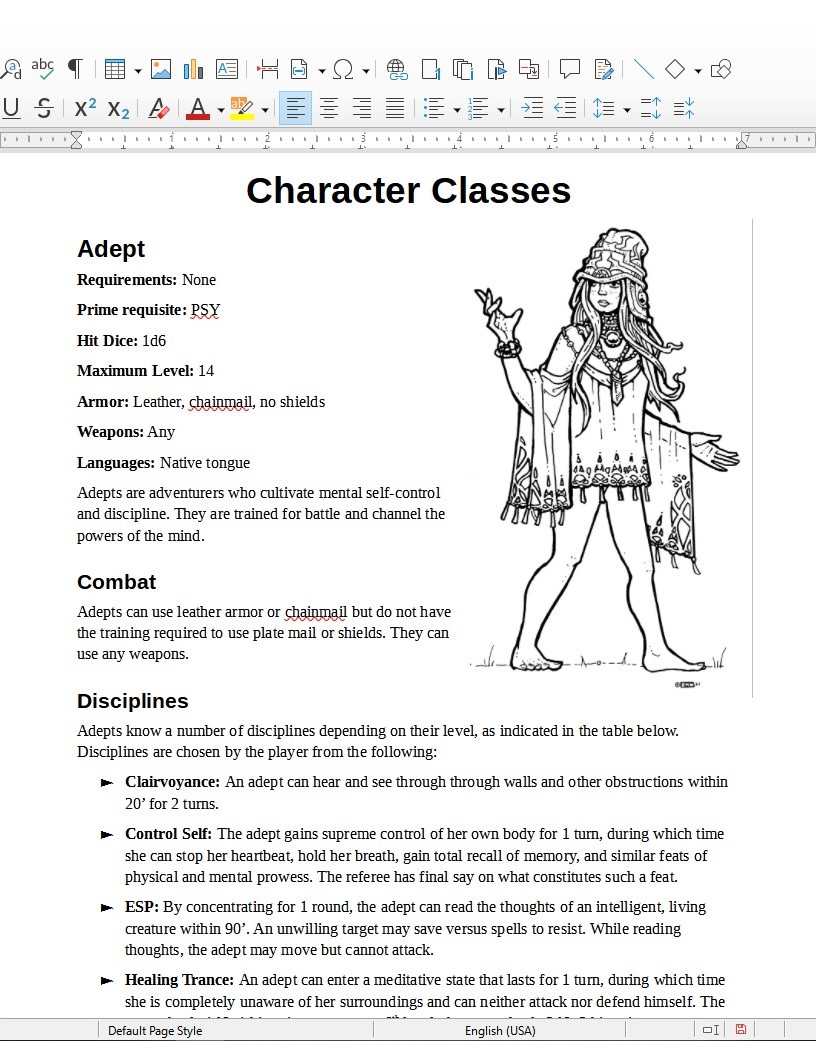Insert a cross-reference
816x1041 pixels.
point(529,69)
